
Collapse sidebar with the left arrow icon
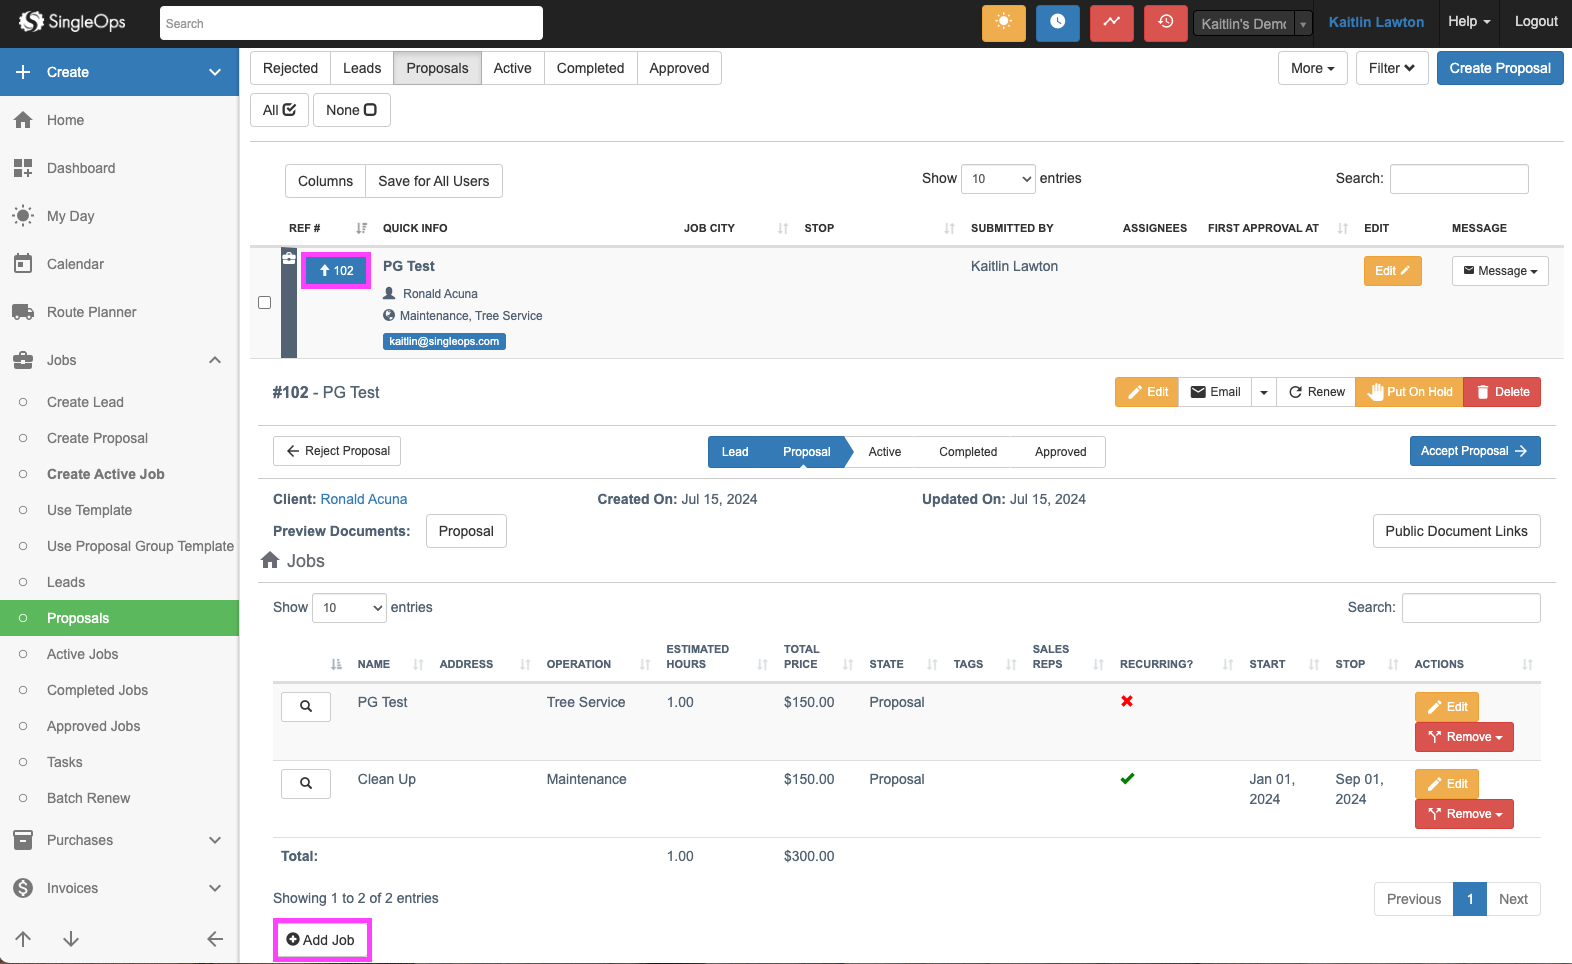pyautogui.click(x=214, y=939)
